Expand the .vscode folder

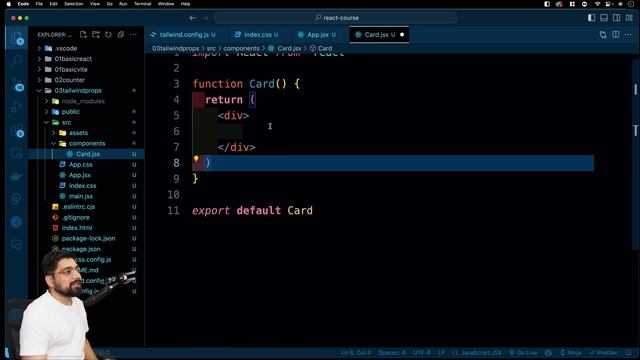(86, 48)
